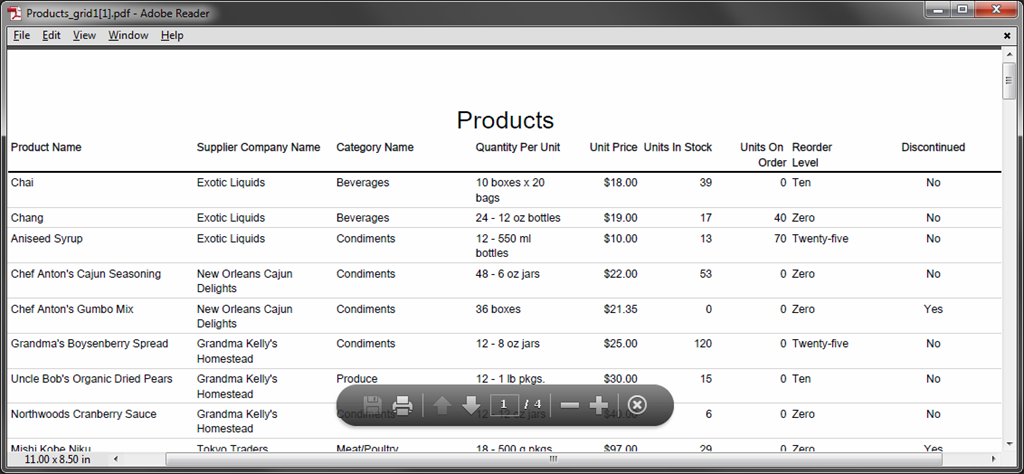
Task: Close the document using menu bar X
Action: tap(1007, 36)
